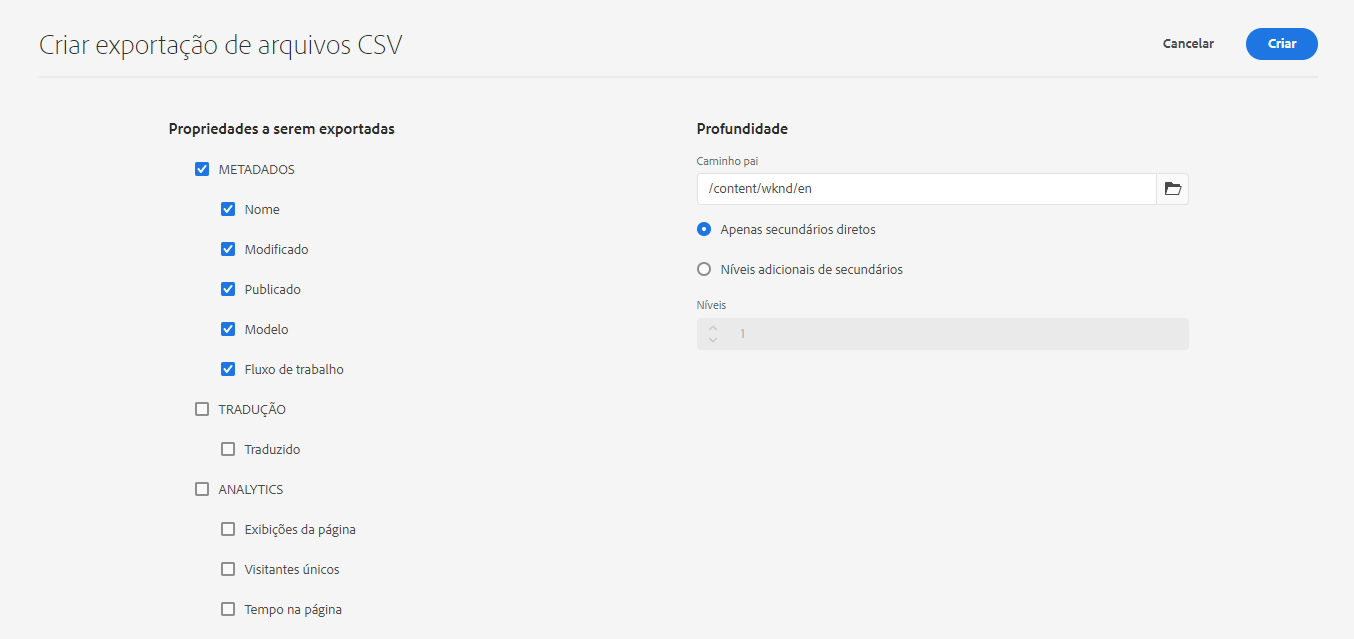Select the Visitantes únicos checkbox
Viewport: 1354px width, 639px height.
click(228, 569)
